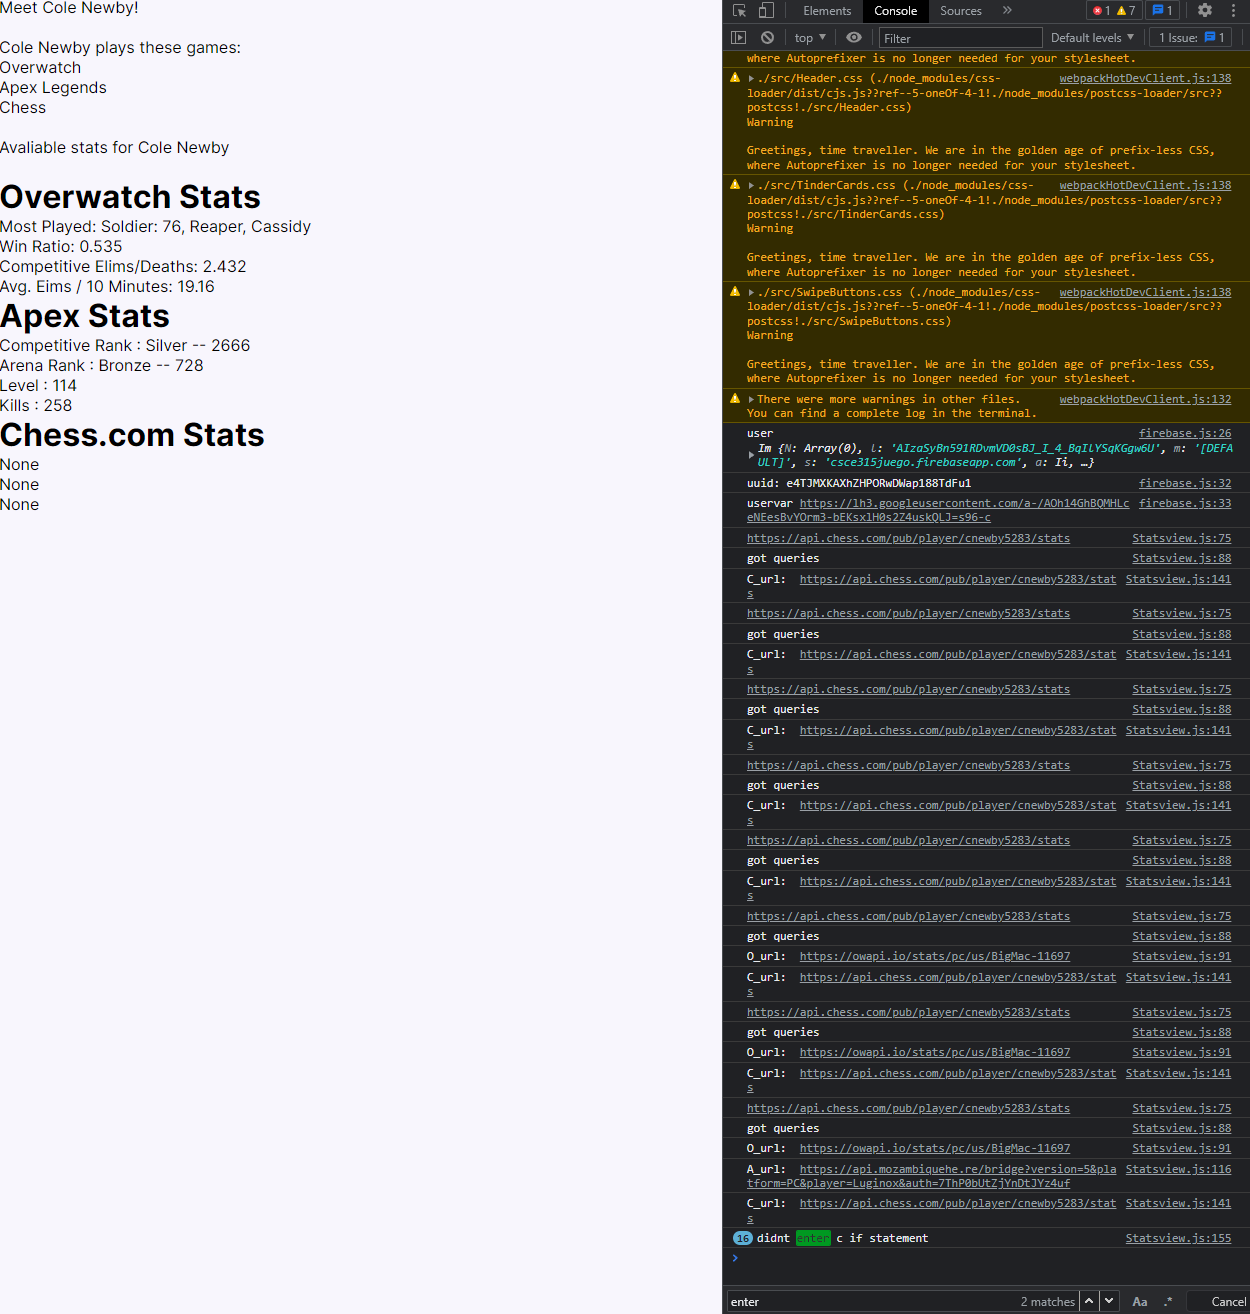Switch to the Elements tab

(x=827, y=11)
